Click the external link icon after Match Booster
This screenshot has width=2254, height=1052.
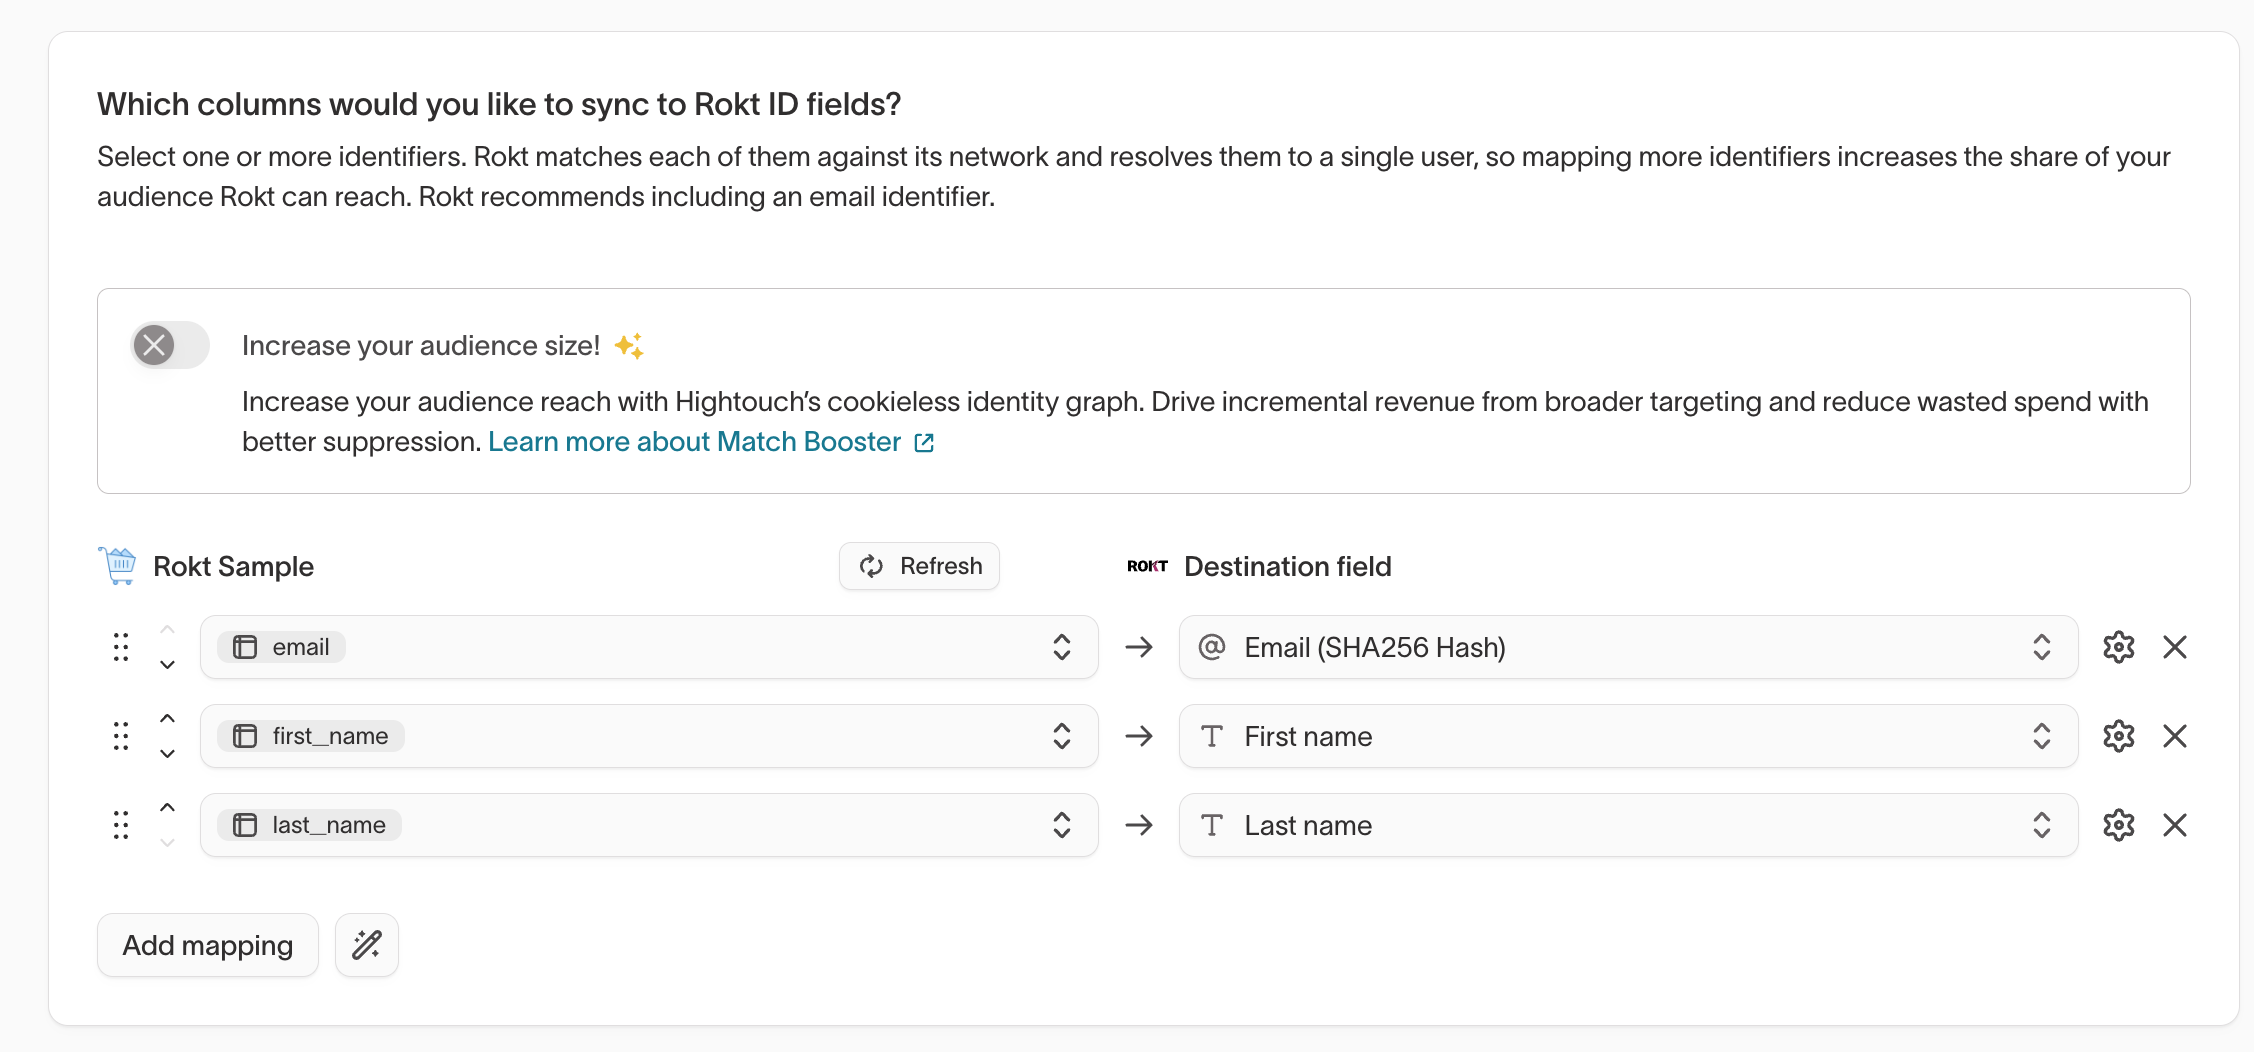924,443
